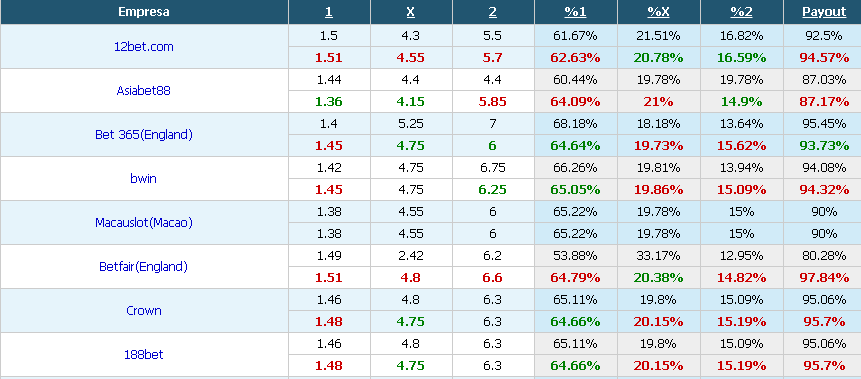Sort by the %X column header
Screen dimensions: 861x379
[x=658, y=12]
